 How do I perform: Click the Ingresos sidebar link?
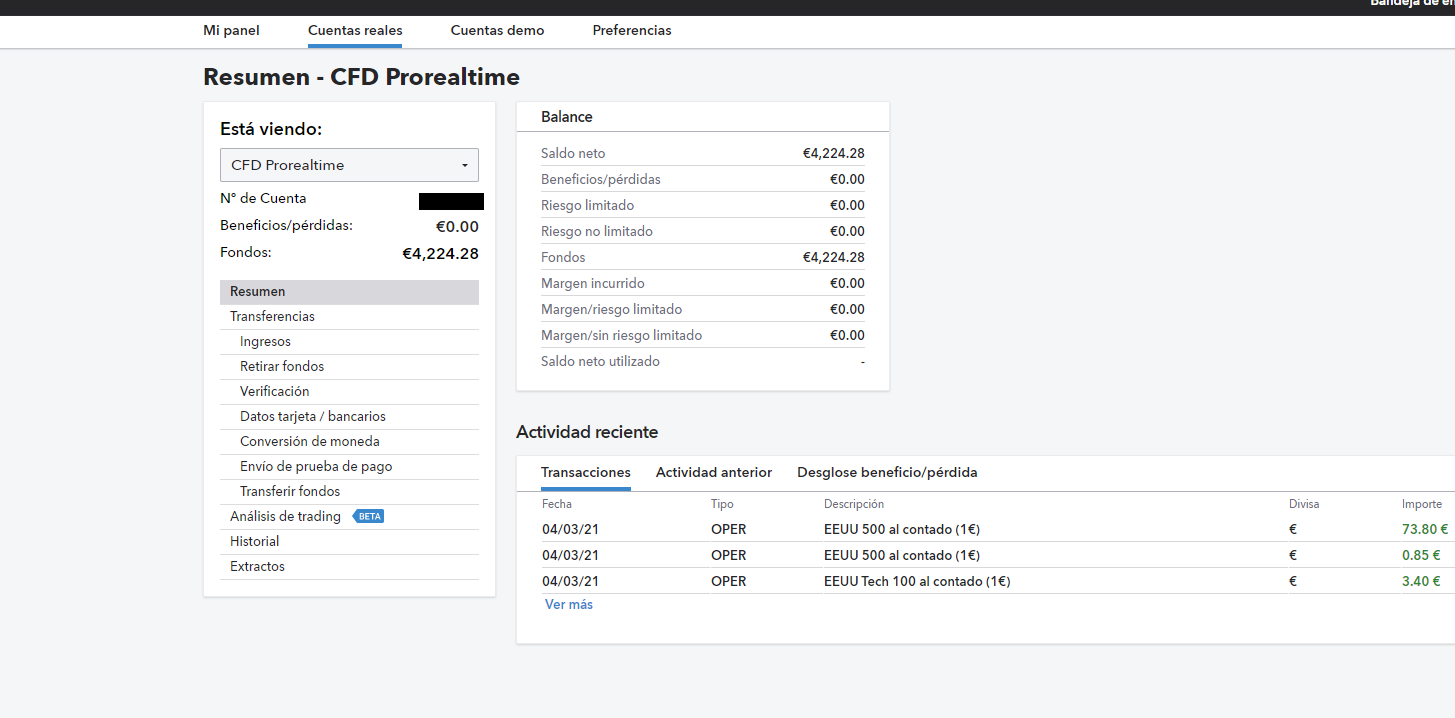265,342
